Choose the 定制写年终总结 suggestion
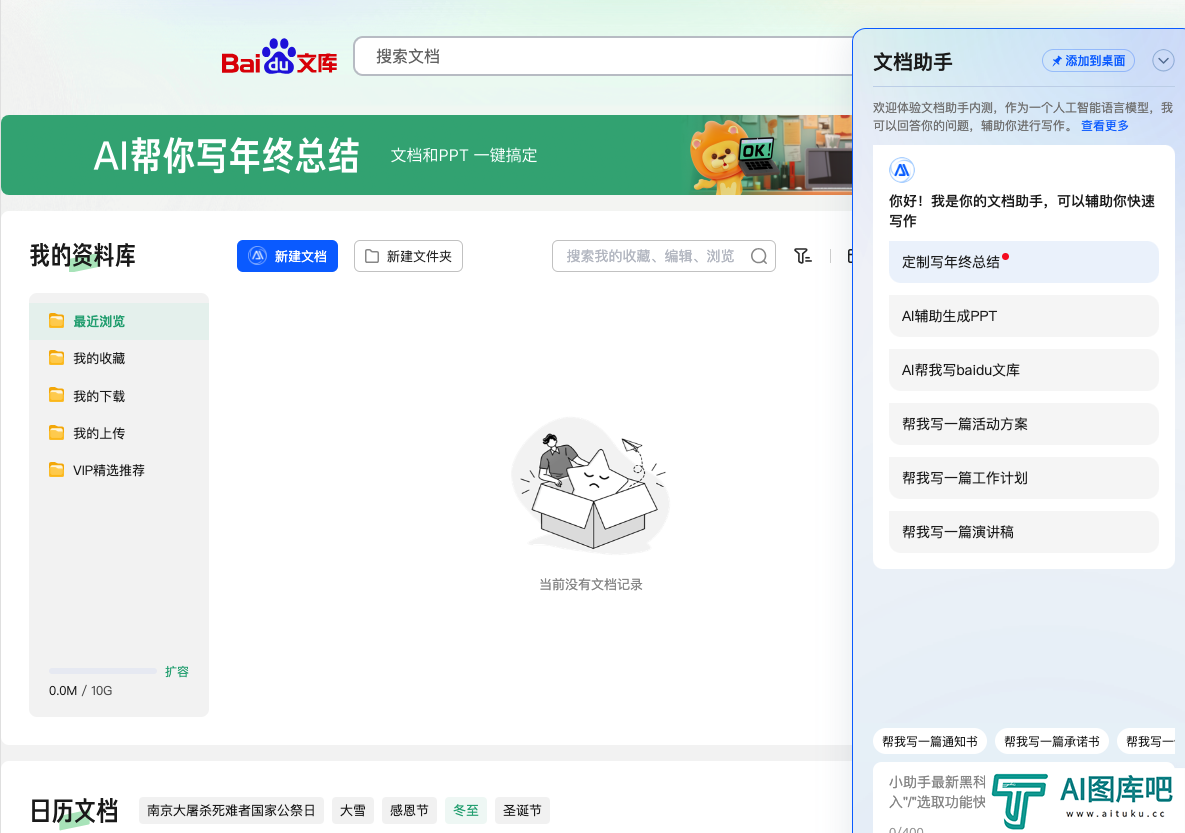This screenshot has width=1185, height=833. click(x=1023, y=262)
